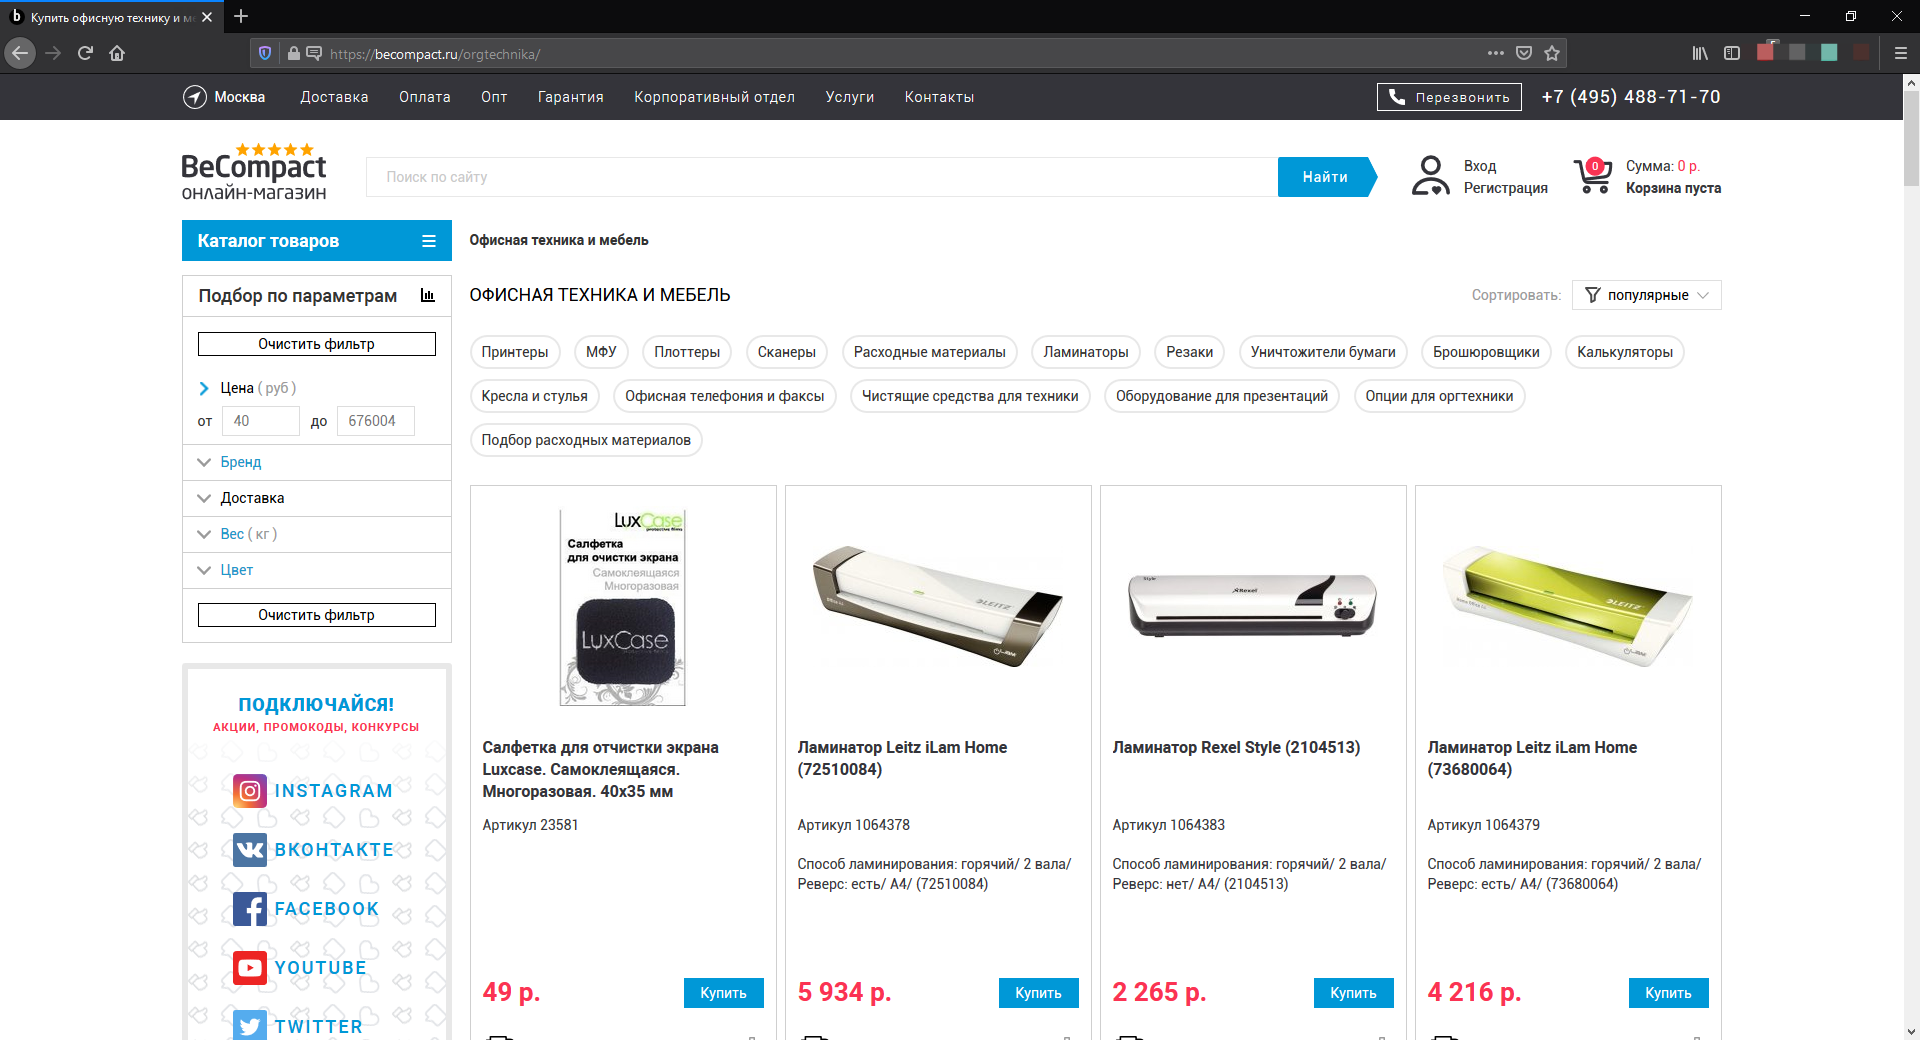Buy the Rexel Style laminator

pos(1354,993)
